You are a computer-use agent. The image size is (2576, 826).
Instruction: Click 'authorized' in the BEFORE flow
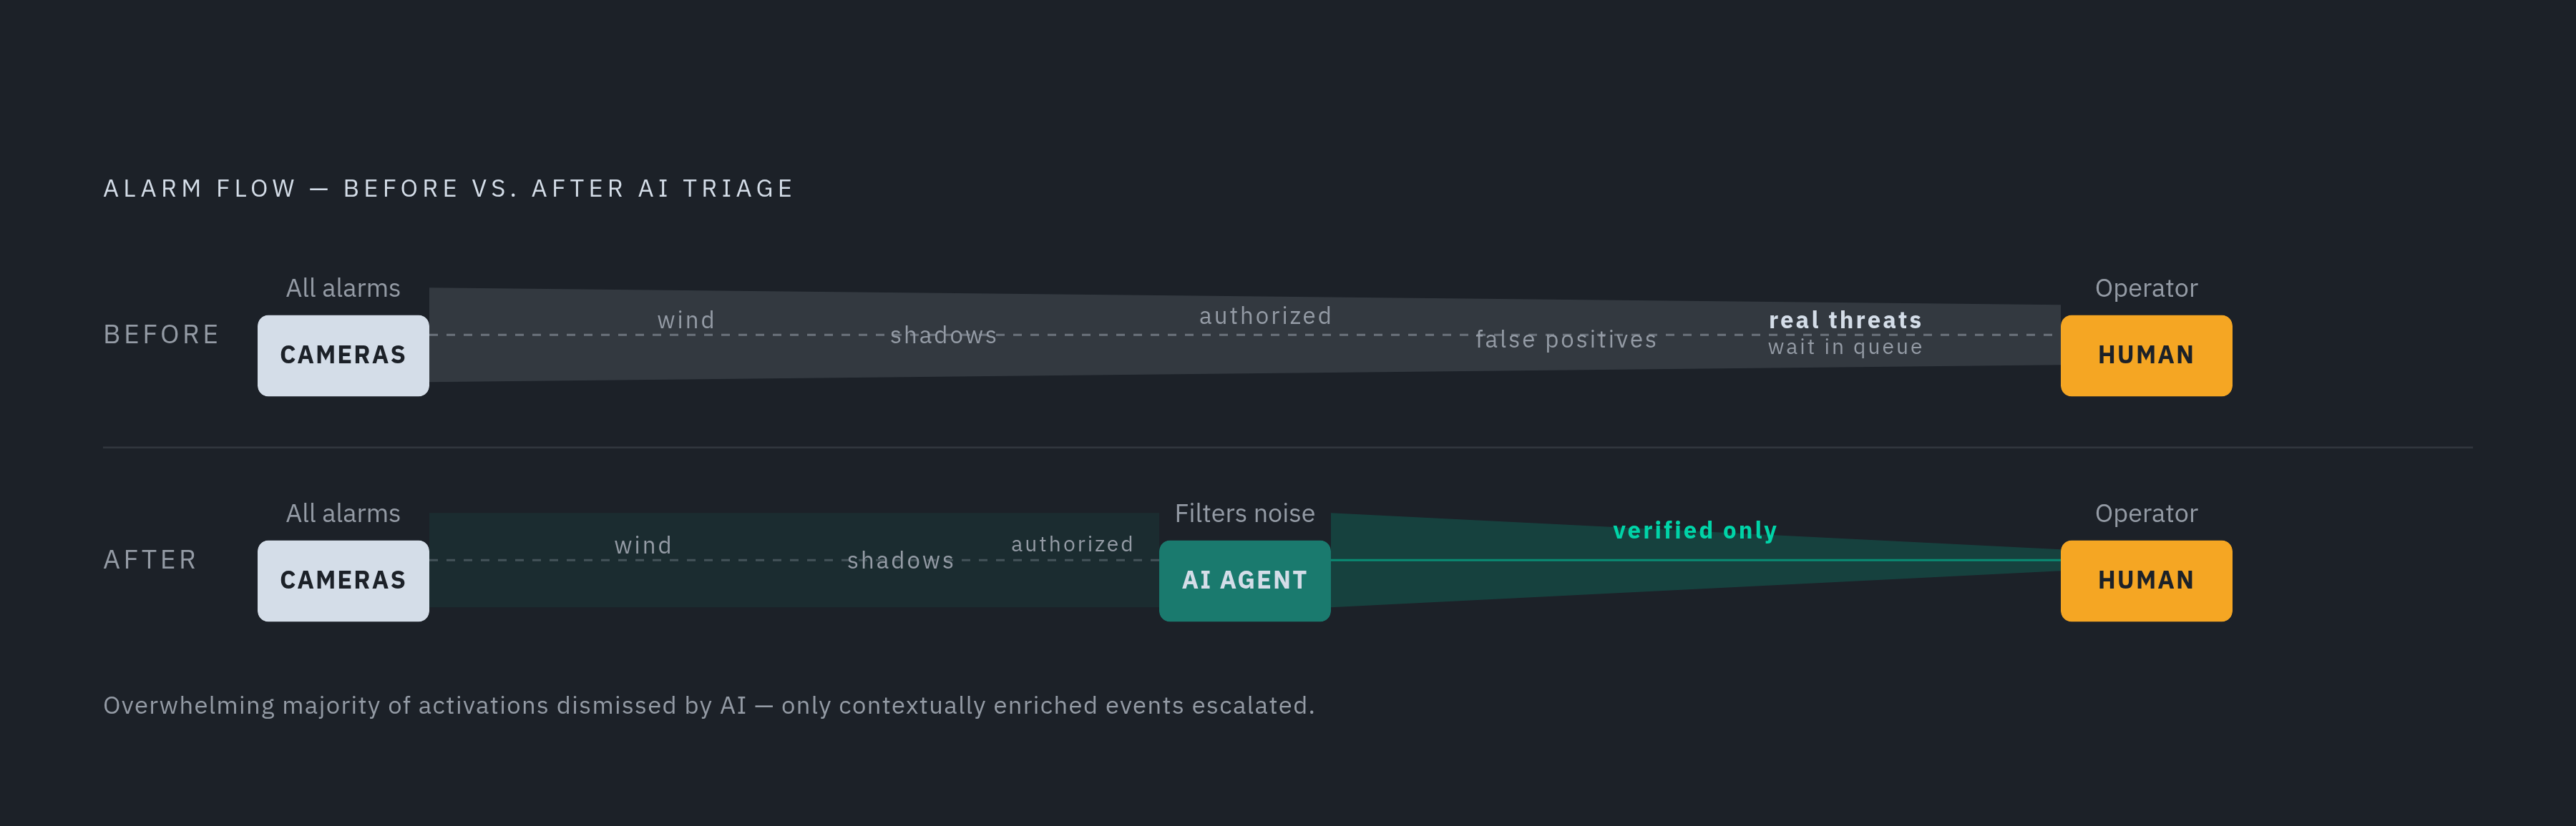click(x=1265, y=316)
